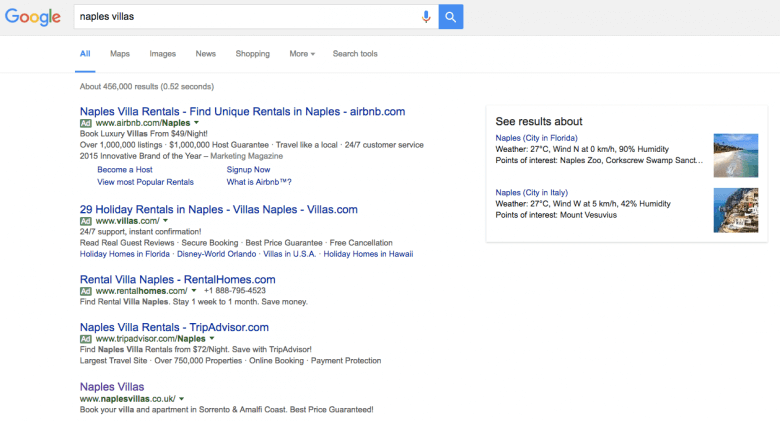Click the Ad badge beside www.airbnb.com/Naples
780x421 pixels.
click(86, 123)
